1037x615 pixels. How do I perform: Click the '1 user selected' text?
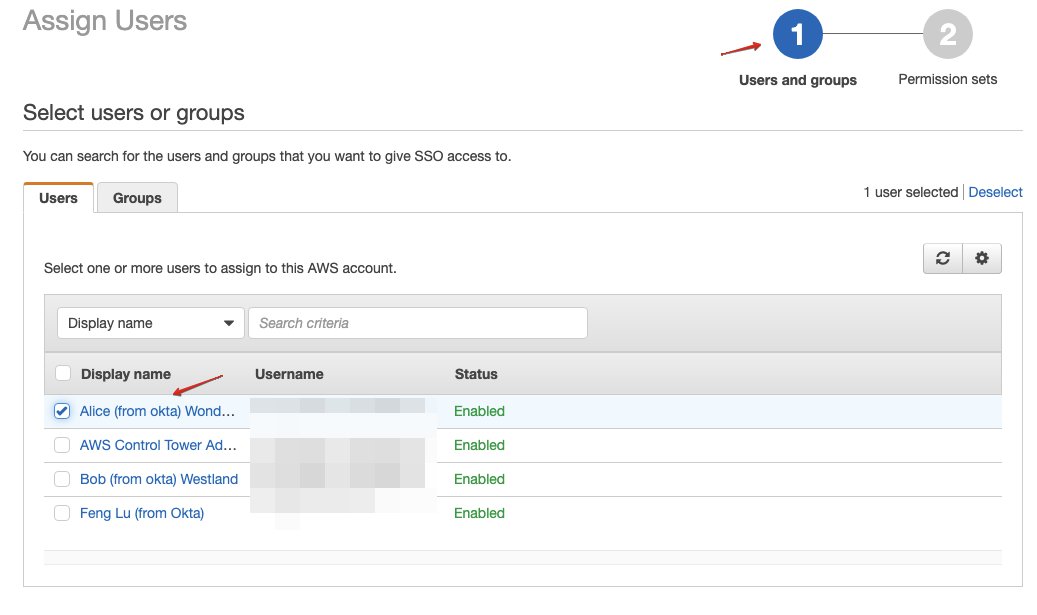[x=911, y=192]
